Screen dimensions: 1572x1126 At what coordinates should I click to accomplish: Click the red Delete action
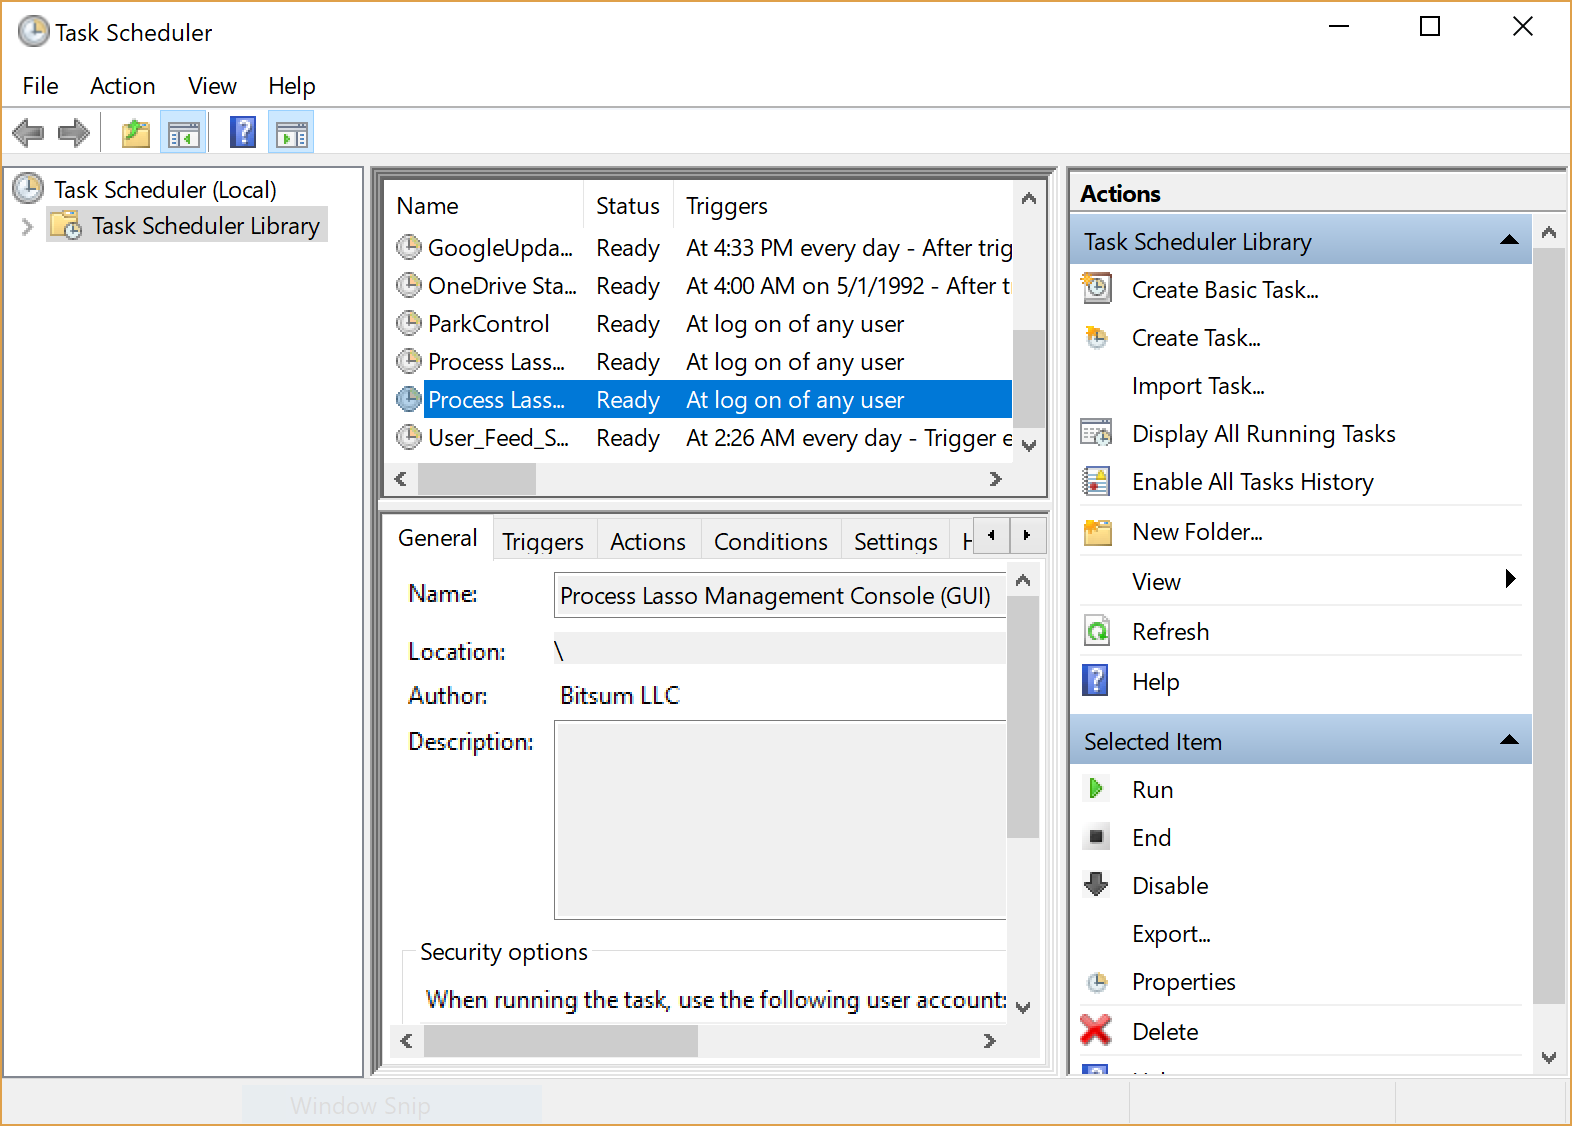[x=1164, y=1032]
